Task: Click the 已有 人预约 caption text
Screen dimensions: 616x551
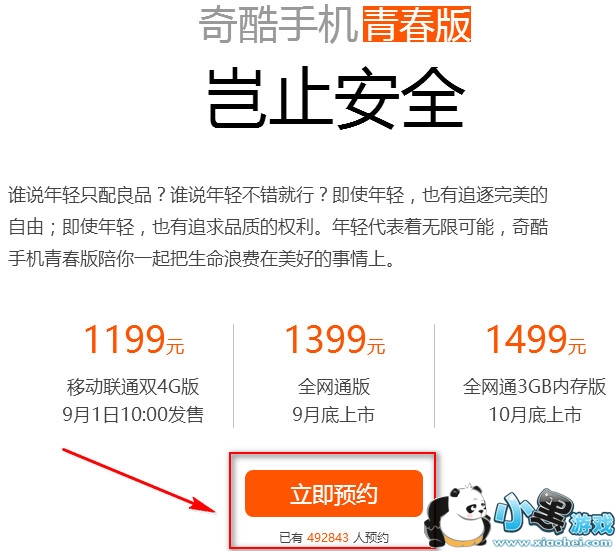Action: coord(334,537)
